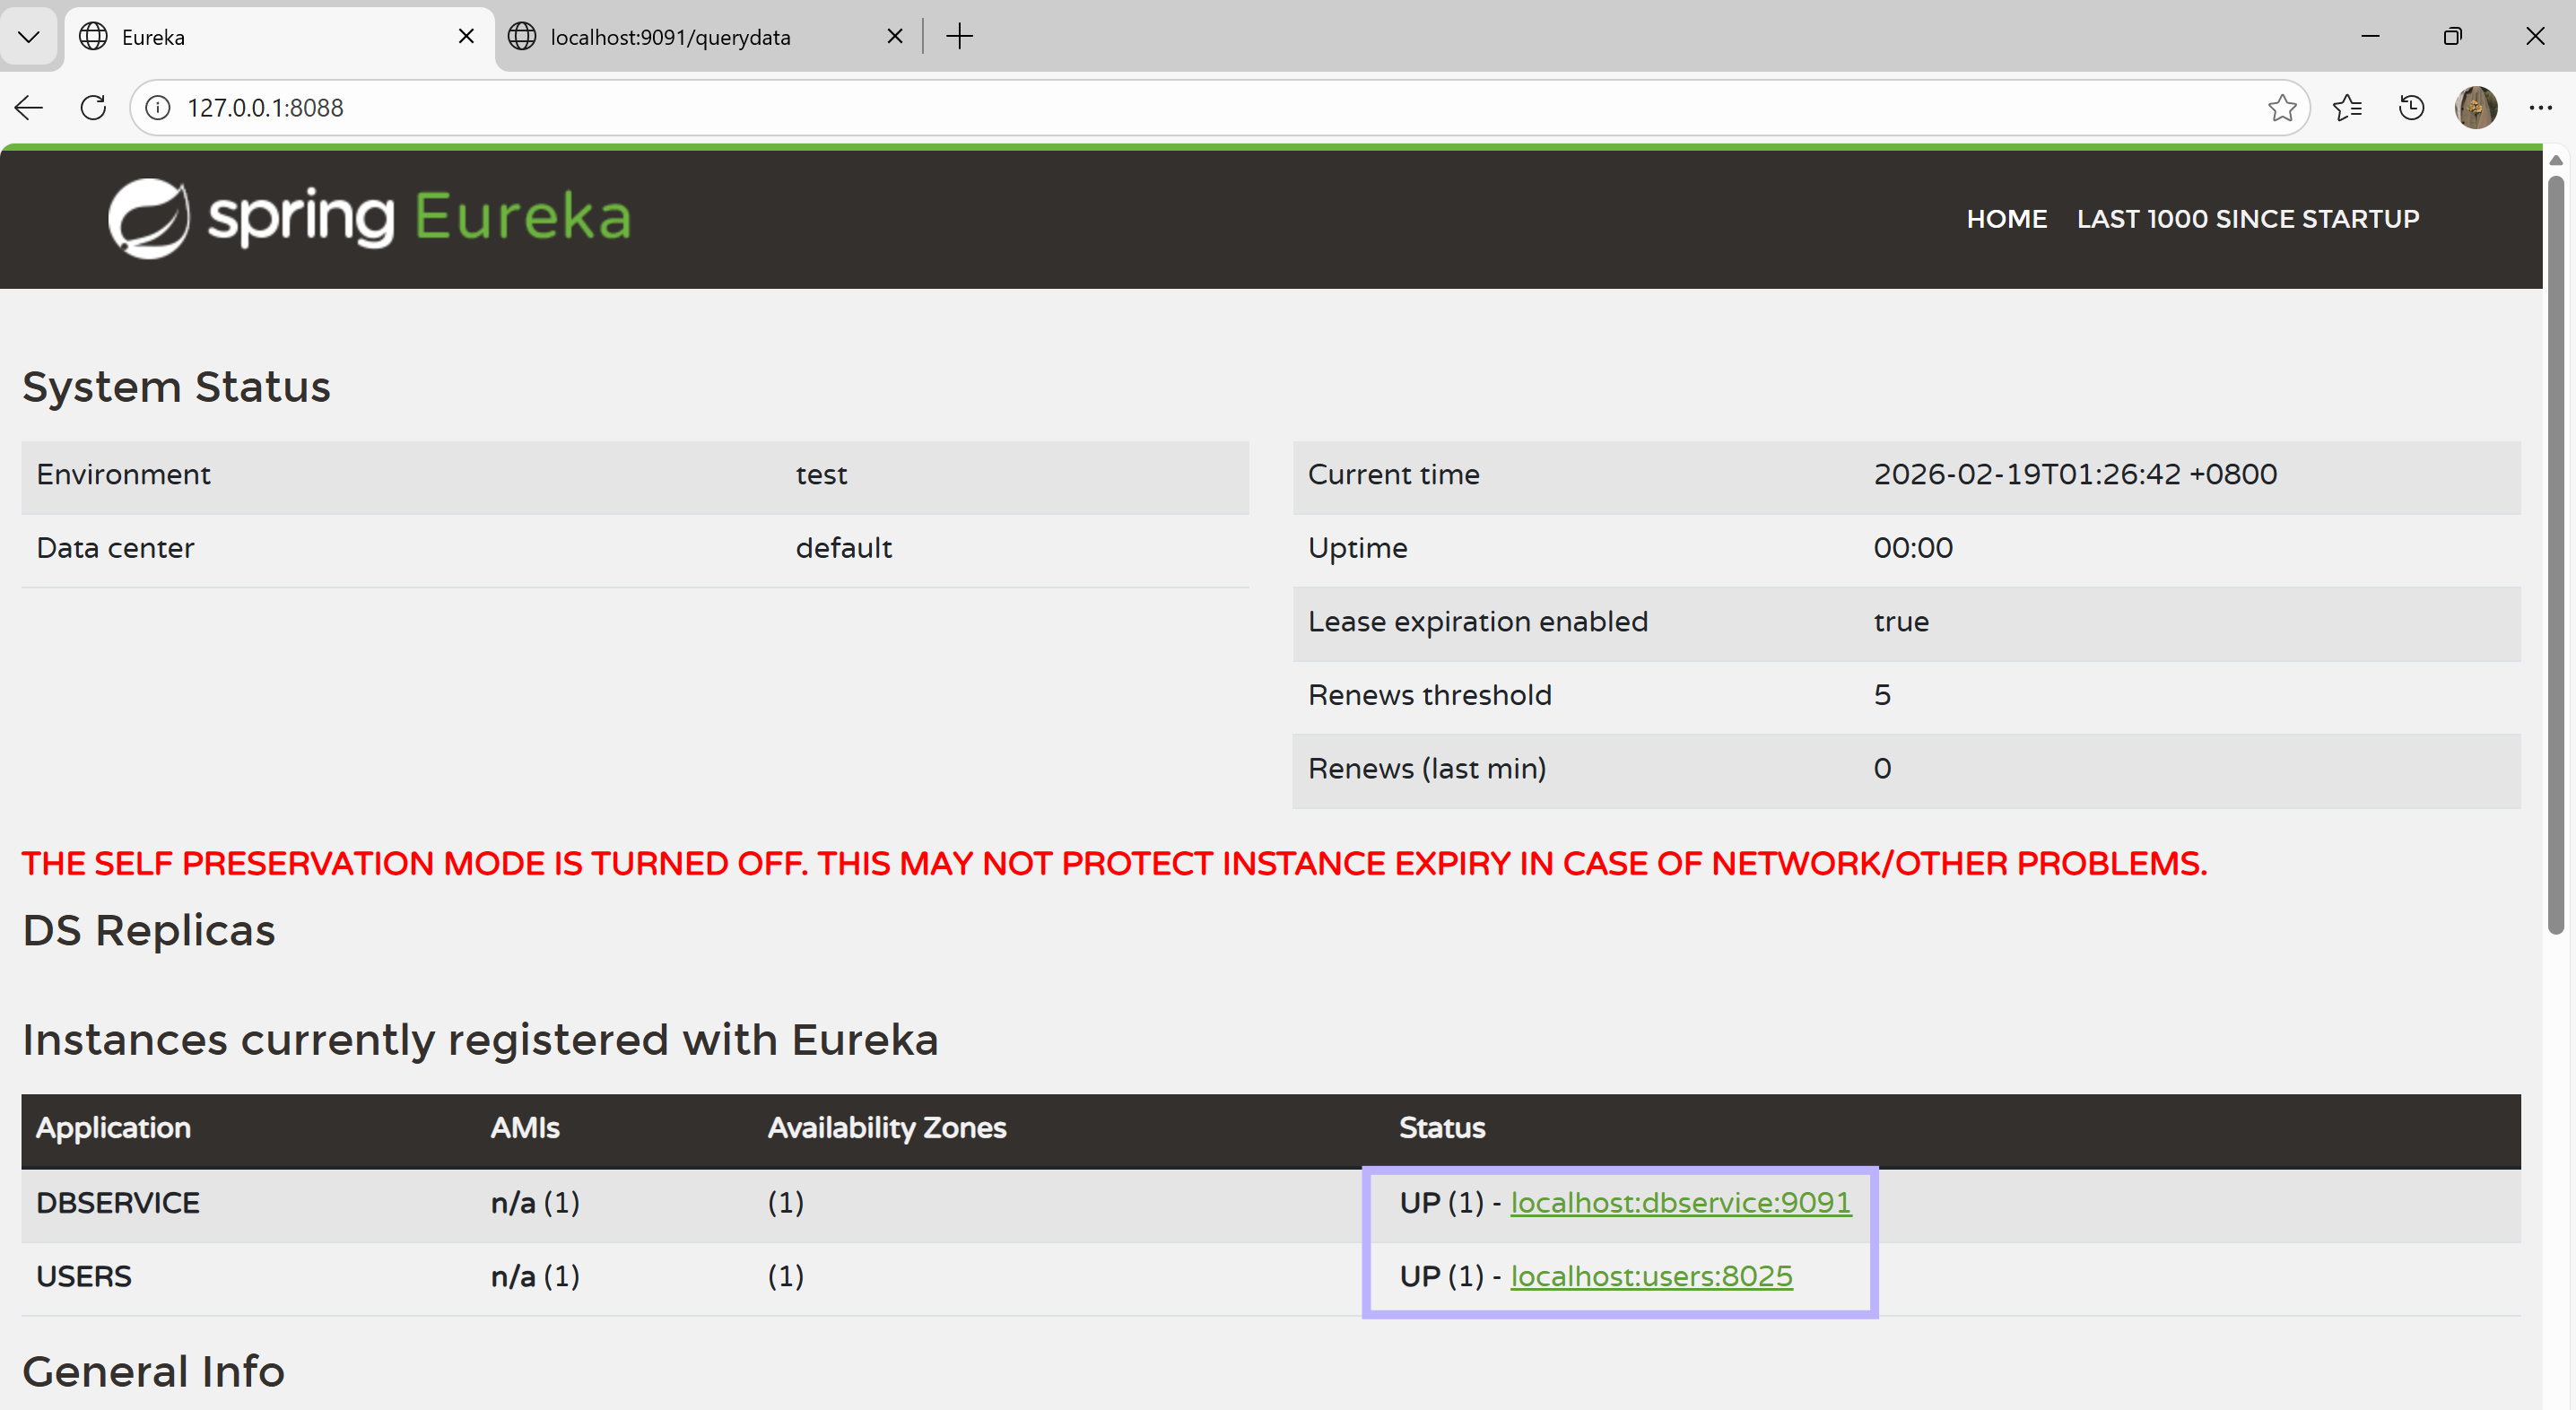
Task: Click the address bar URL field
Action: point(1200,107)
